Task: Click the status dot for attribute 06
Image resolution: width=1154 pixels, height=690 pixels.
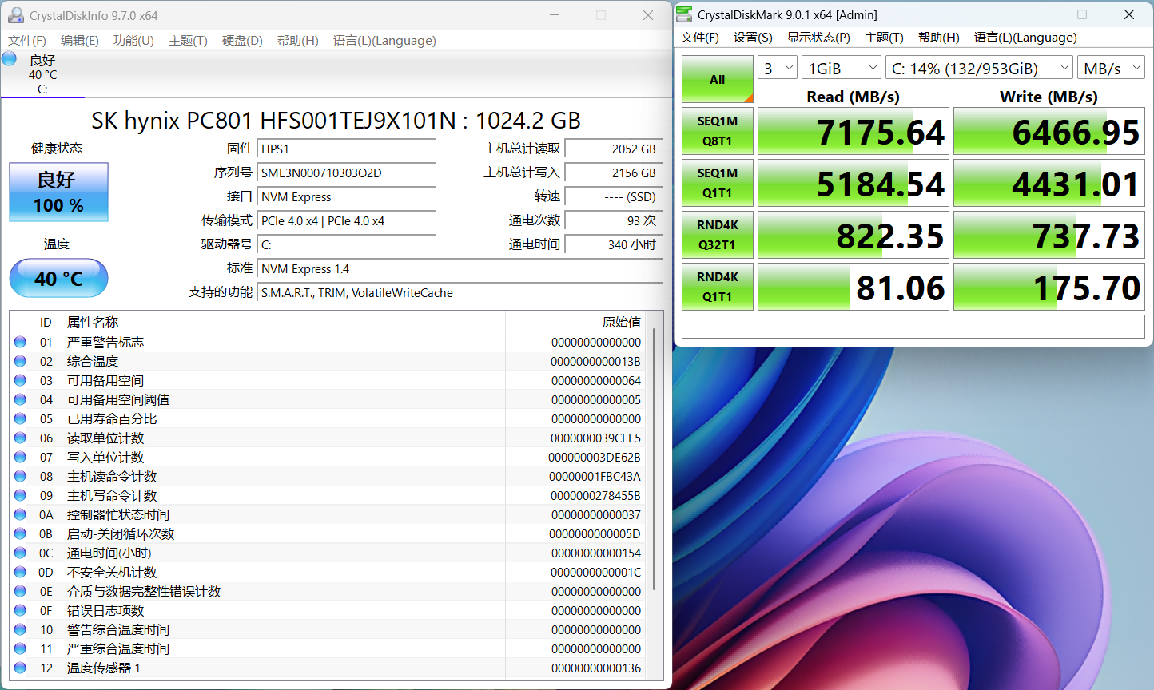Action: [20, 438]
